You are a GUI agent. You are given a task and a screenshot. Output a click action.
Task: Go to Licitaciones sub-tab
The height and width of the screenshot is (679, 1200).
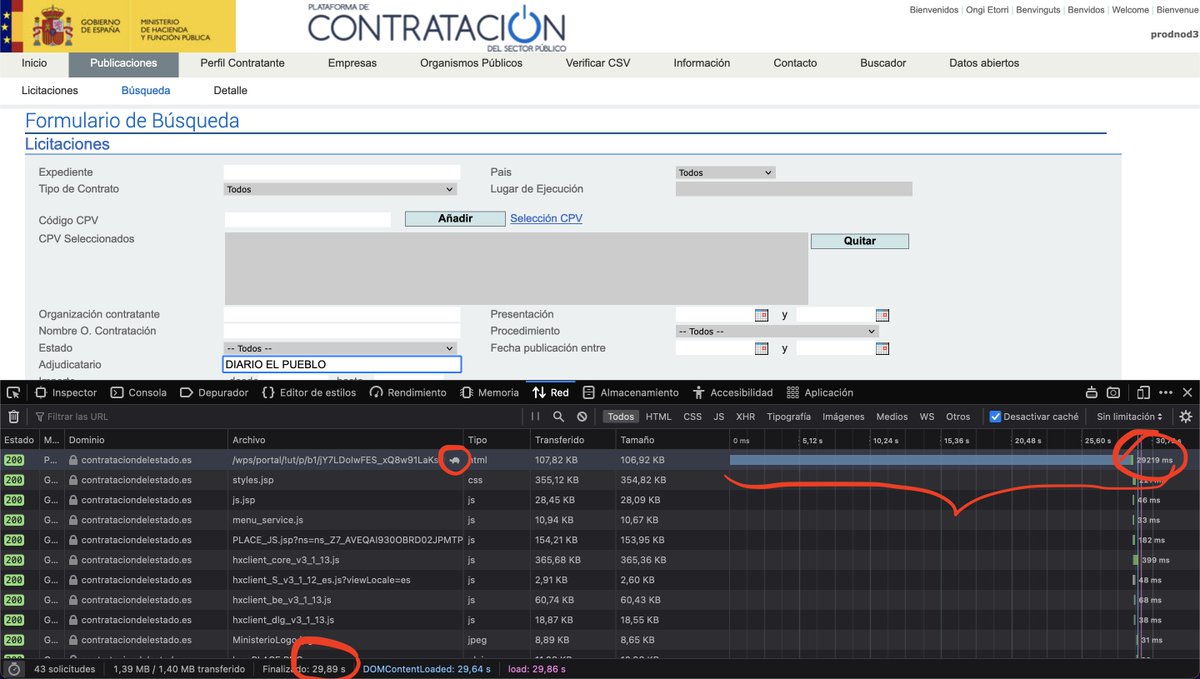tap(50, 90)
